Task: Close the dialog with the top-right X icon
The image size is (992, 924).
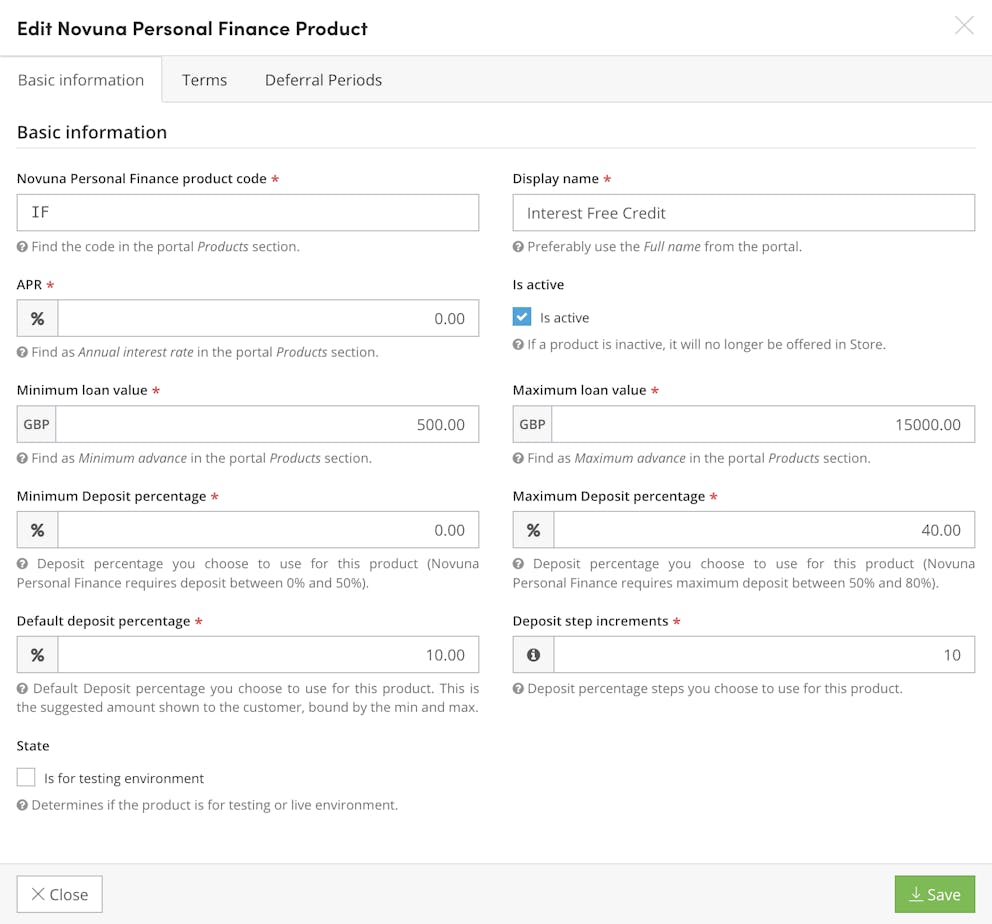Action: pyautogui.click(x=964, y=25)
